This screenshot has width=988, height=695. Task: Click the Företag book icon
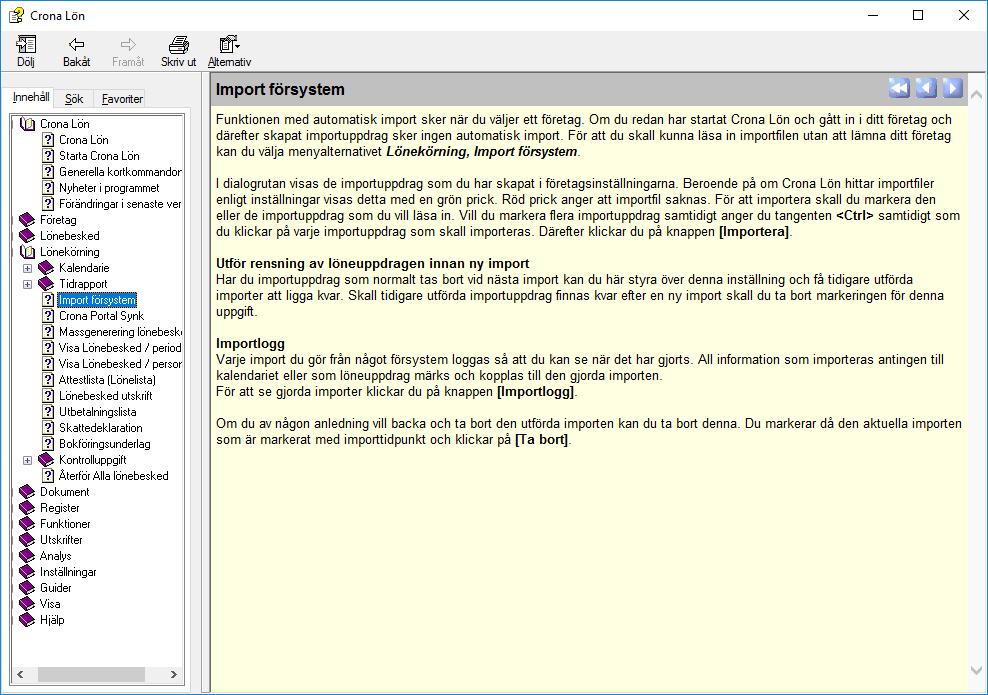[27, 220]
